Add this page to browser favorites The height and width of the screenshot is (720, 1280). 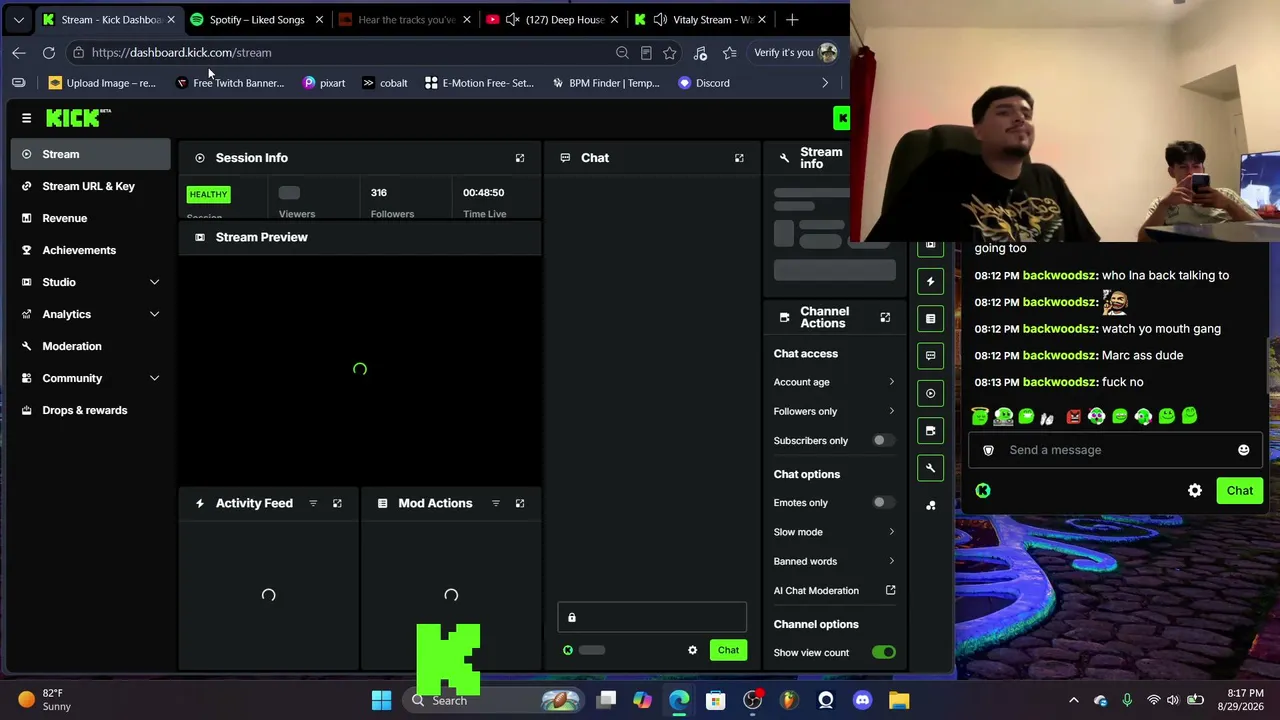670,52
